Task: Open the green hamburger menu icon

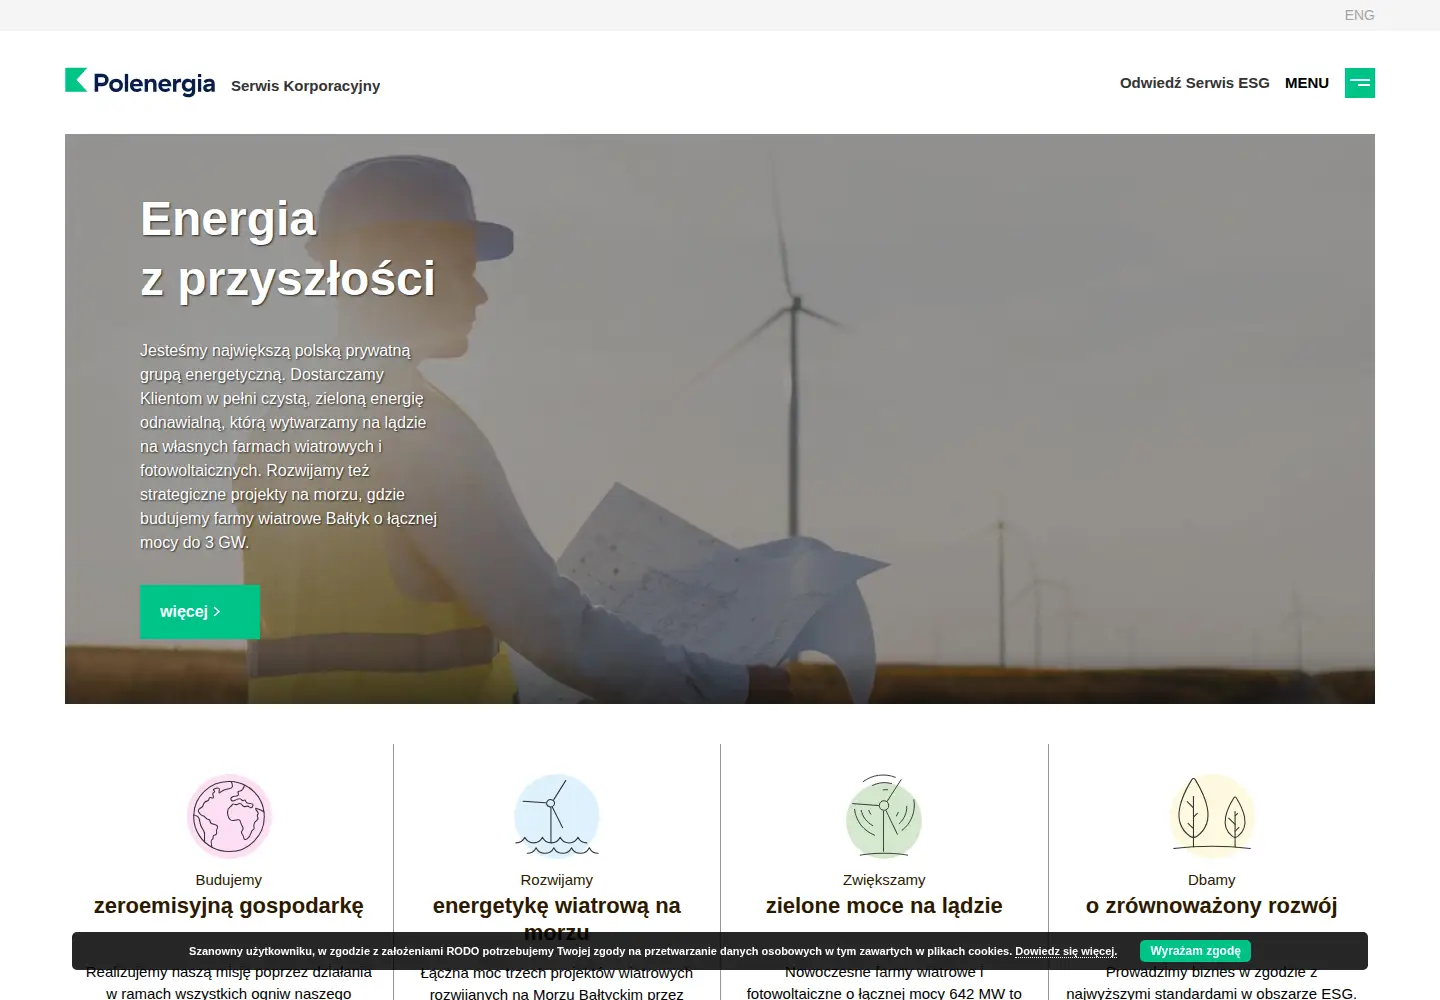Action: 1360,83
